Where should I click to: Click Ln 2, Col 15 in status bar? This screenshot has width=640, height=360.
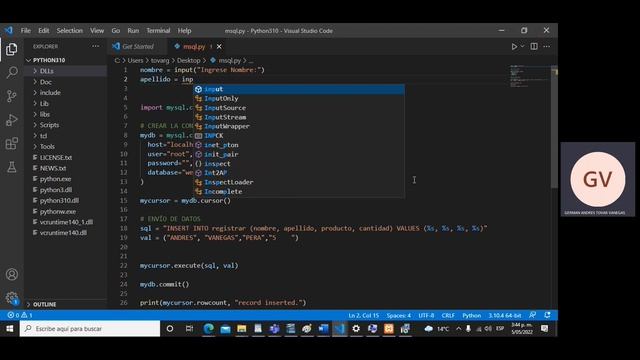[x=363, y=315]
